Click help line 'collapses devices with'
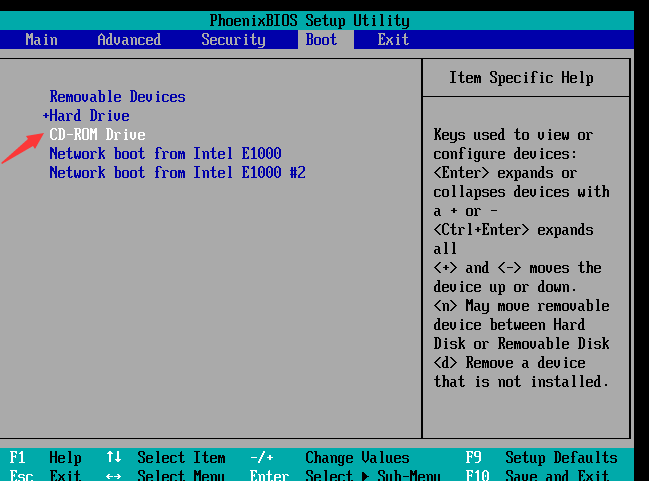The height and width of the screenshot is (481, 649). 522,192
